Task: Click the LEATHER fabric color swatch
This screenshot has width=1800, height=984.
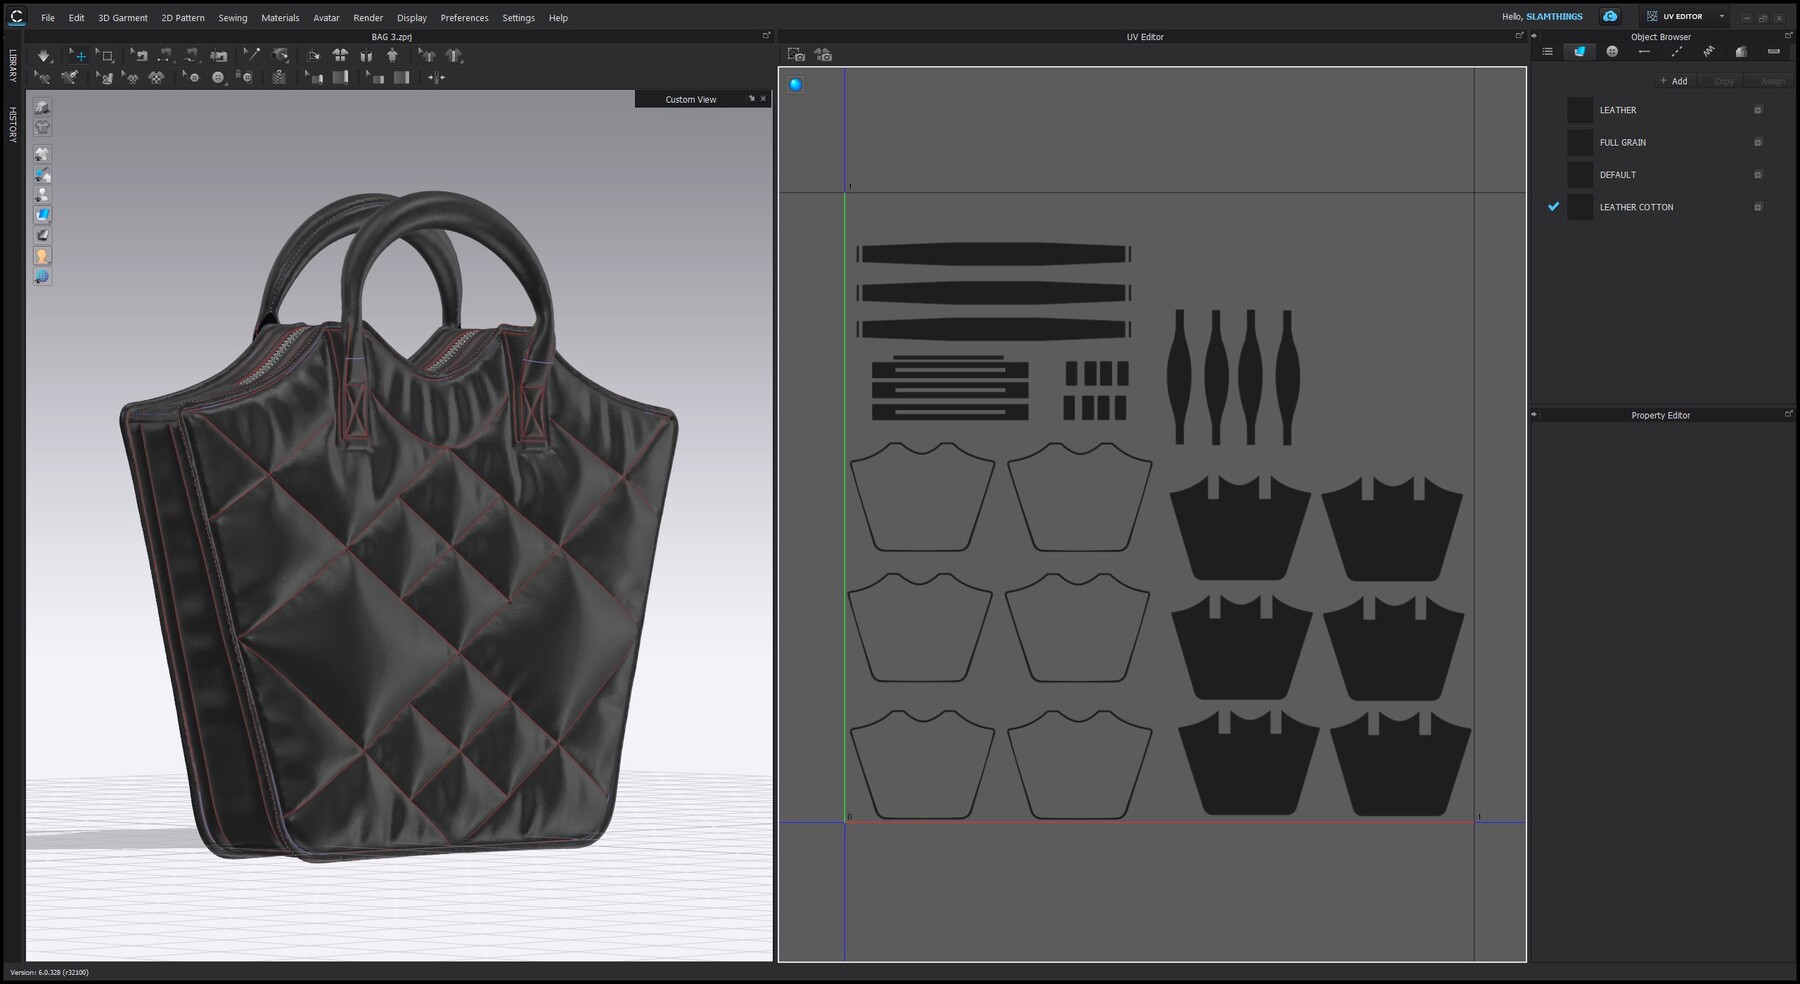Action: [x=1580, y=110]
